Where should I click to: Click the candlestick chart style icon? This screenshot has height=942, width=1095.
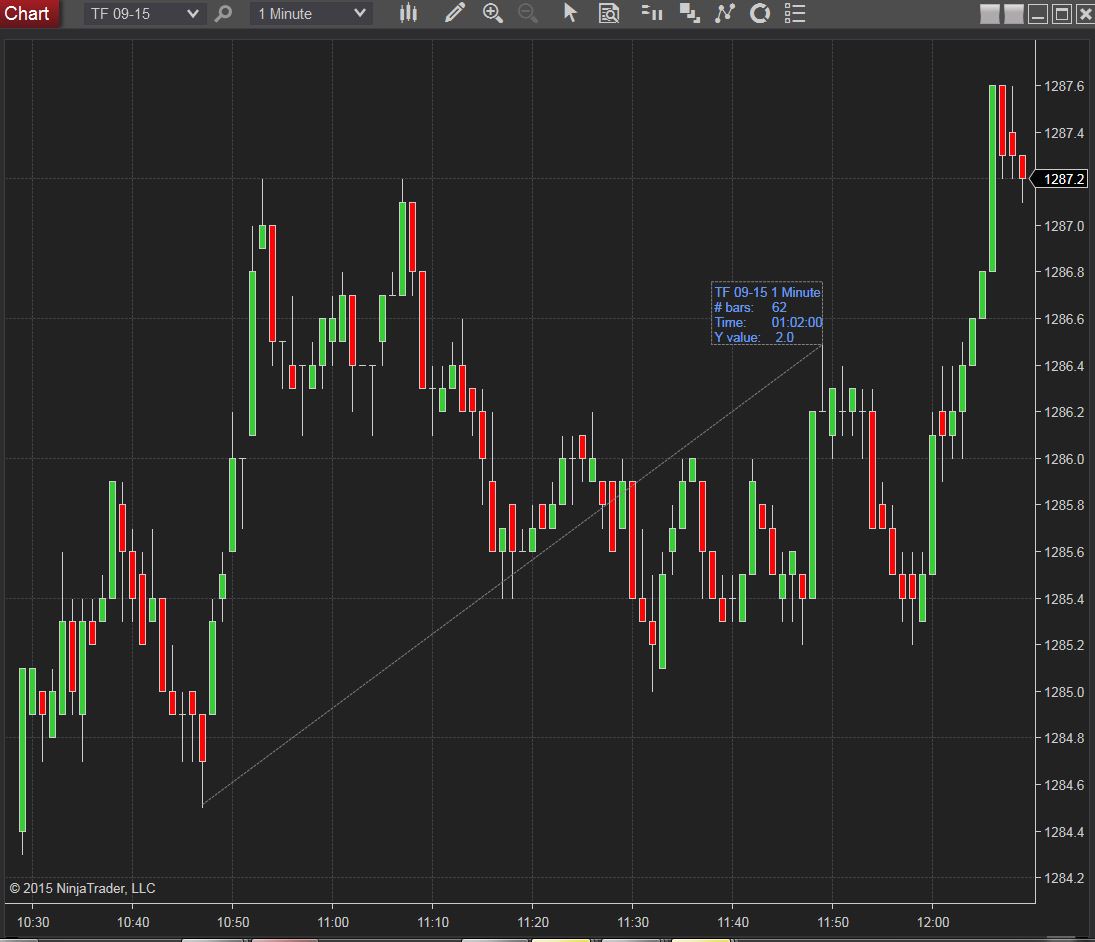[409, 13]
